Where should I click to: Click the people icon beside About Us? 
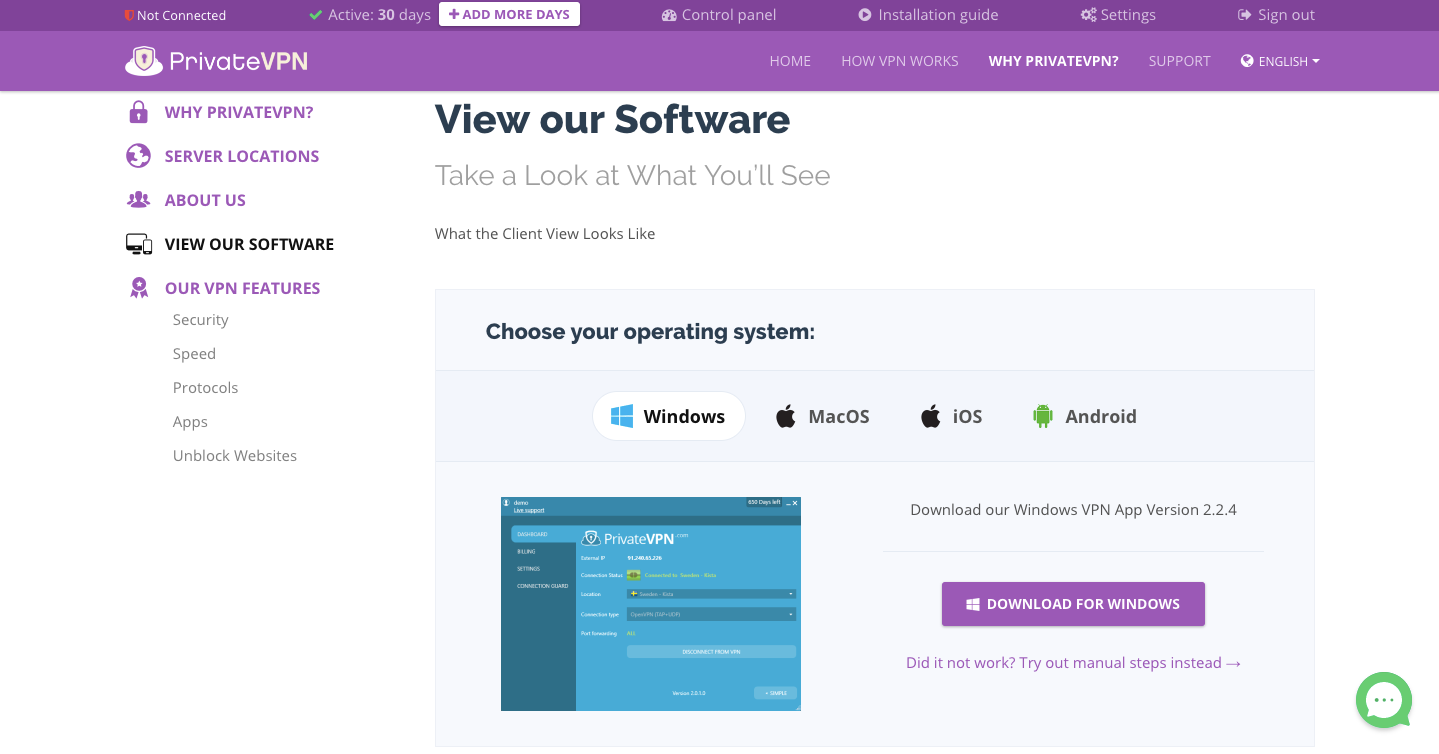tap(139, 200)
